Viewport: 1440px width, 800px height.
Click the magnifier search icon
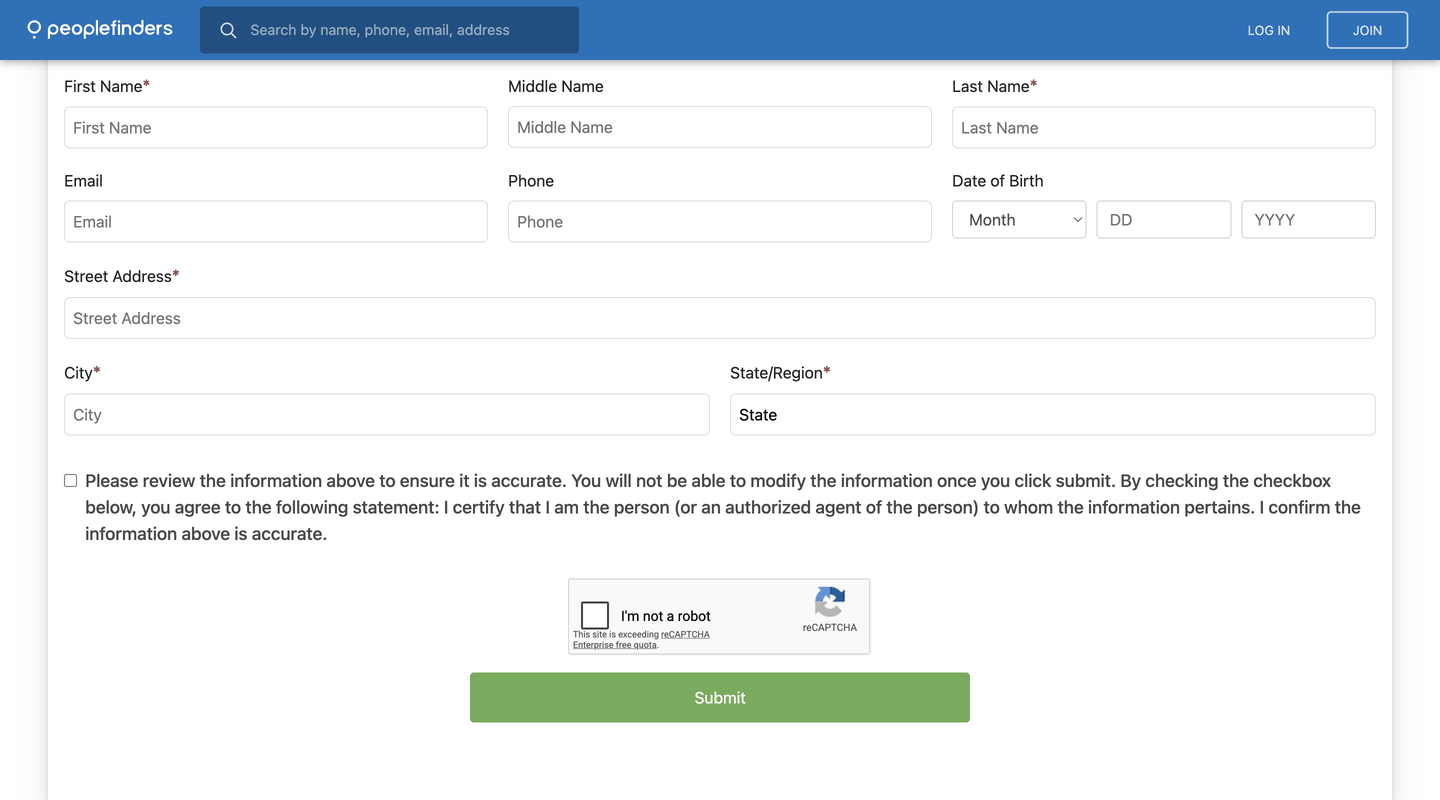(x=228, y=31)
